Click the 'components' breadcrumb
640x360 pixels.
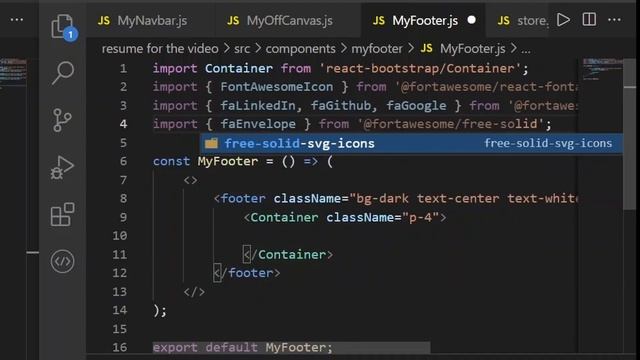coord(300,49)
